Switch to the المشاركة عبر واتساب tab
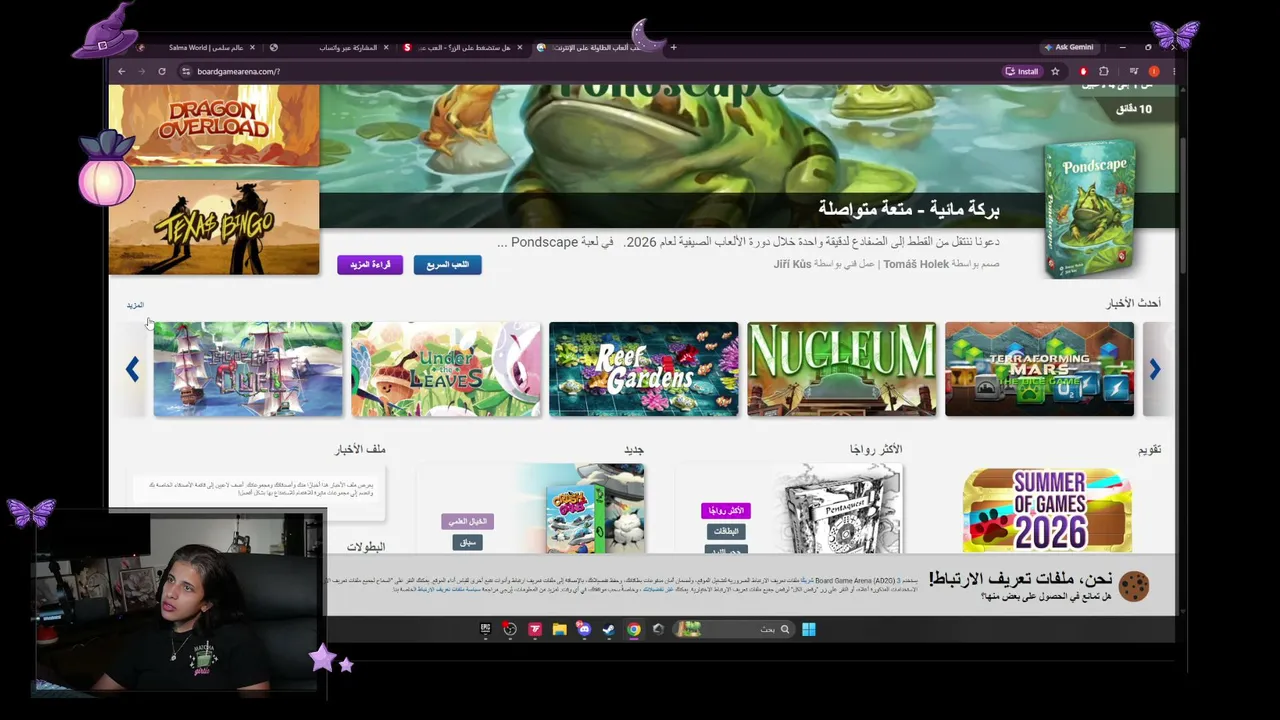Viewport: 1280px width, 720px height. pos(330,47)
